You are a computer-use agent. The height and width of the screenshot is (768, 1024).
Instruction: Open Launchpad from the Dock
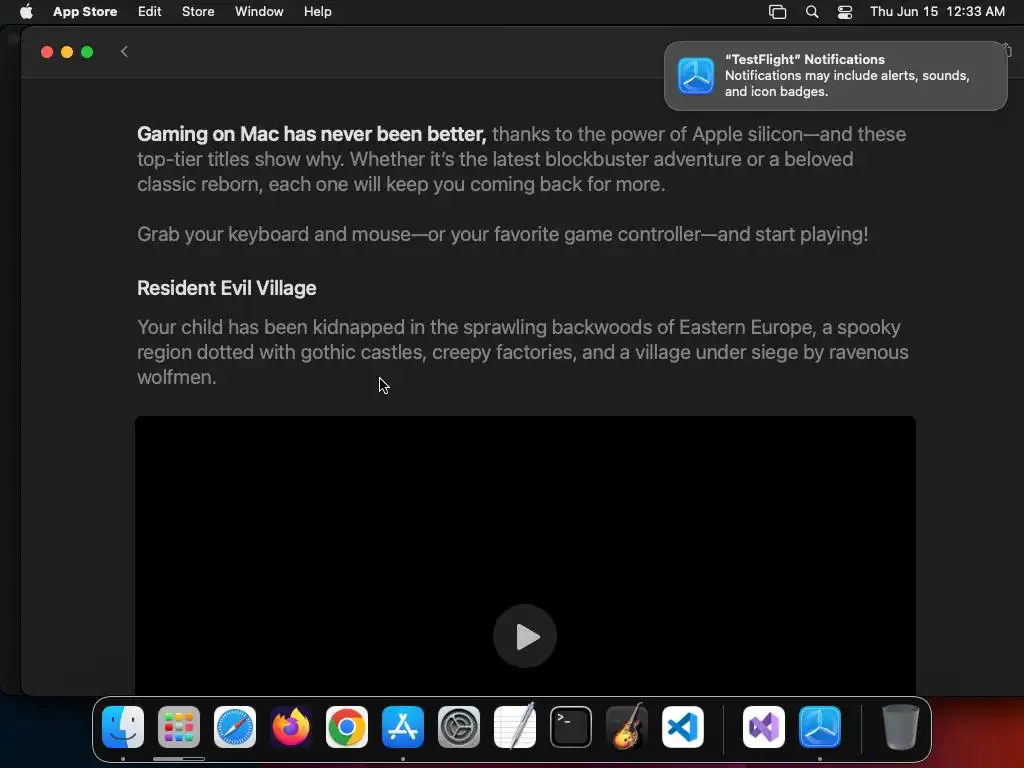(x=179, y=727)
